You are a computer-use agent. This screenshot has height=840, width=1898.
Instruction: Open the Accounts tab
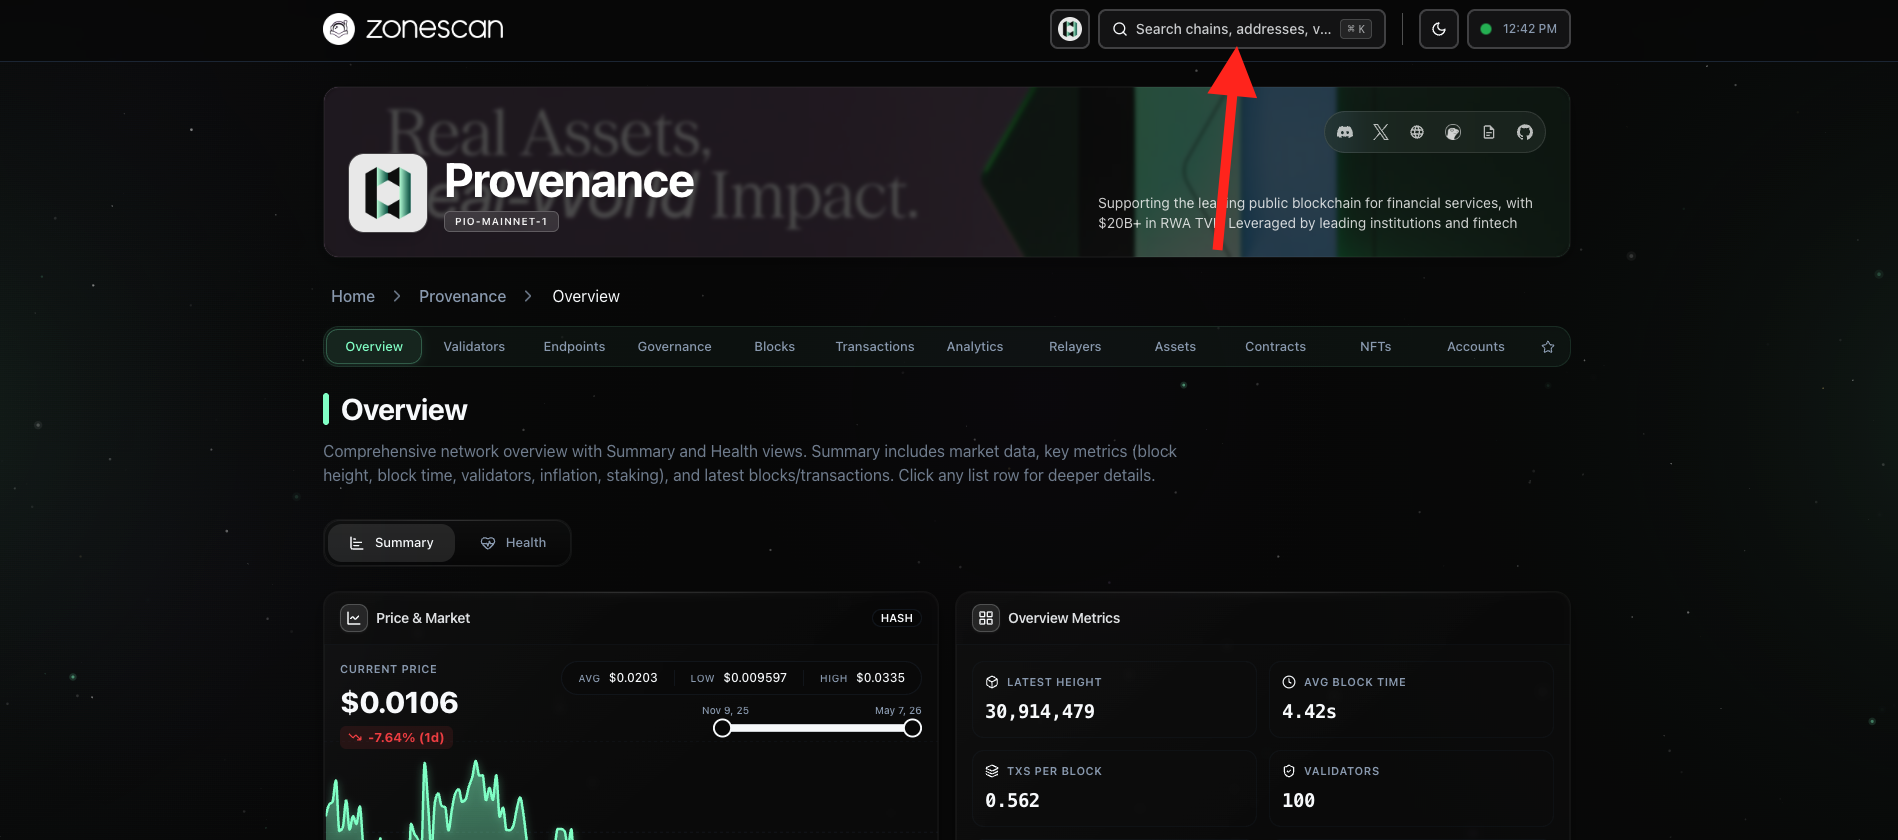tap(1476, 347)
